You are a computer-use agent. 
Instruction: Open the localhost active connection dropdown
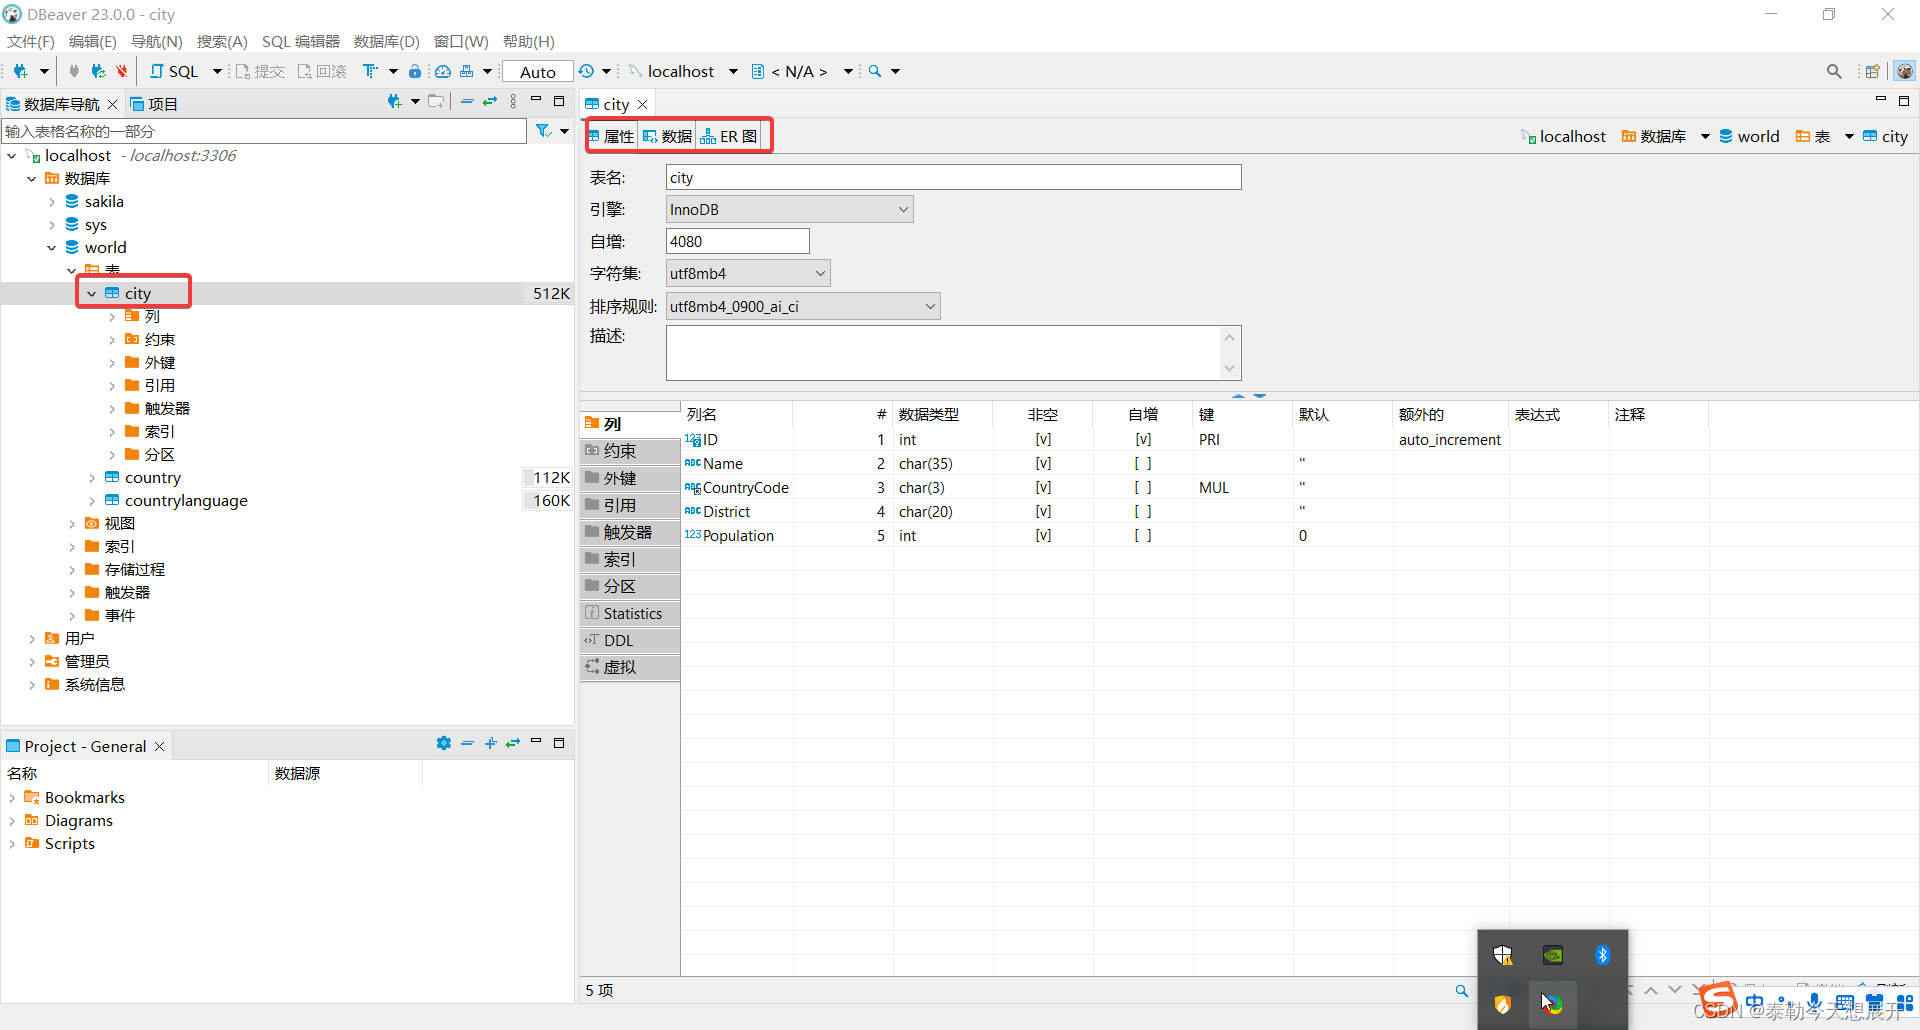click(732, 71)
